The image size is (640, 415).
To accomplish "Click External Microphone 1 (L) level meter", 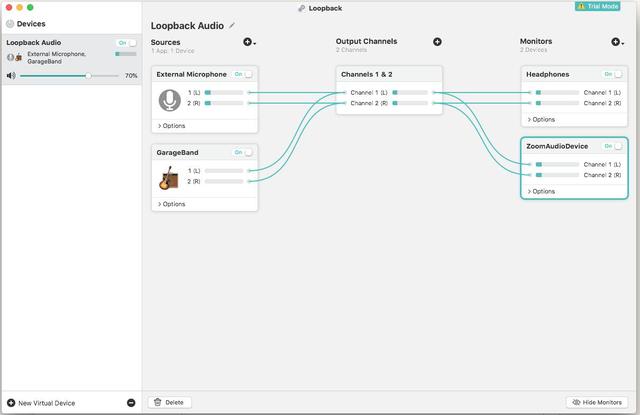I will click(x=224, y=93).
